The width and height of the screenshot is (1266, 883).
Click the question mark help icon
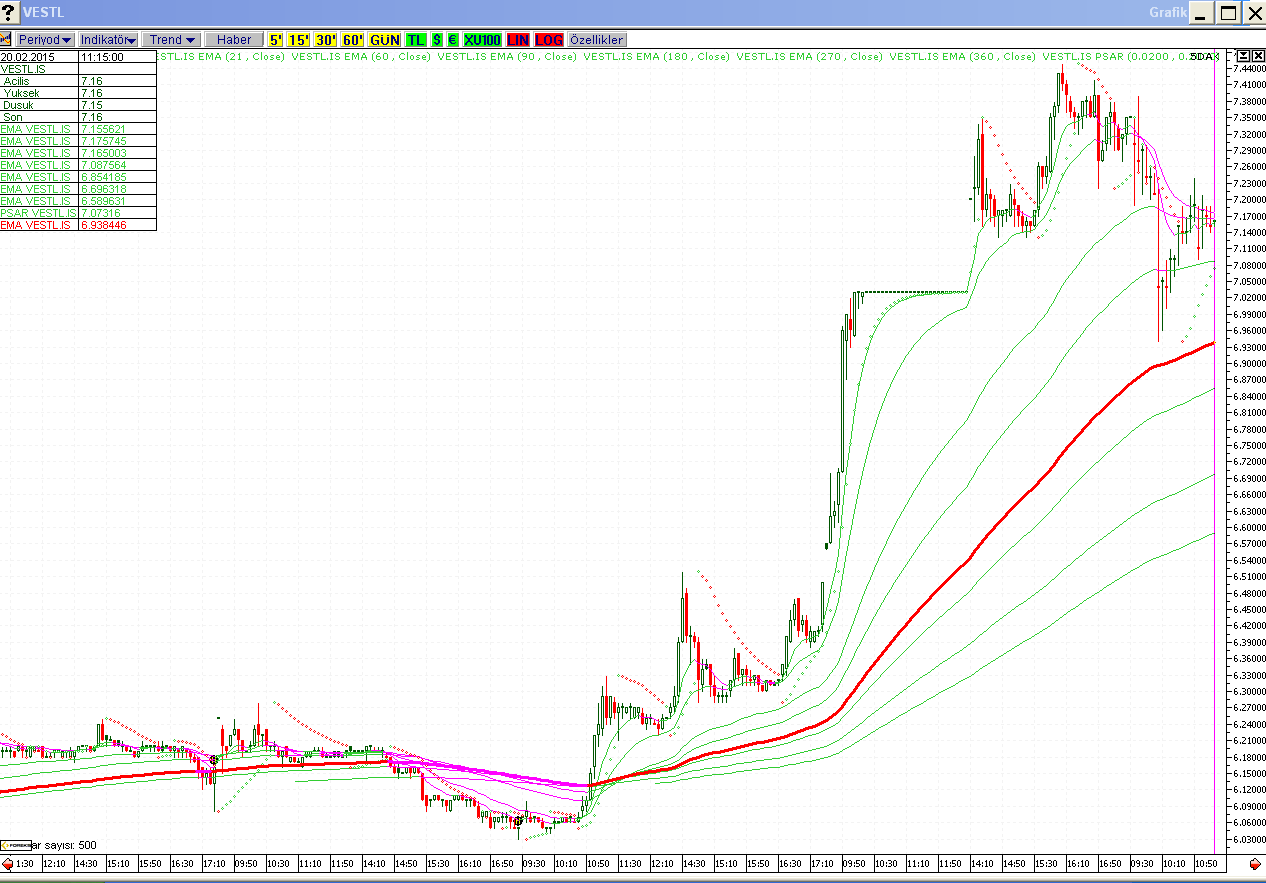(10, 13)
